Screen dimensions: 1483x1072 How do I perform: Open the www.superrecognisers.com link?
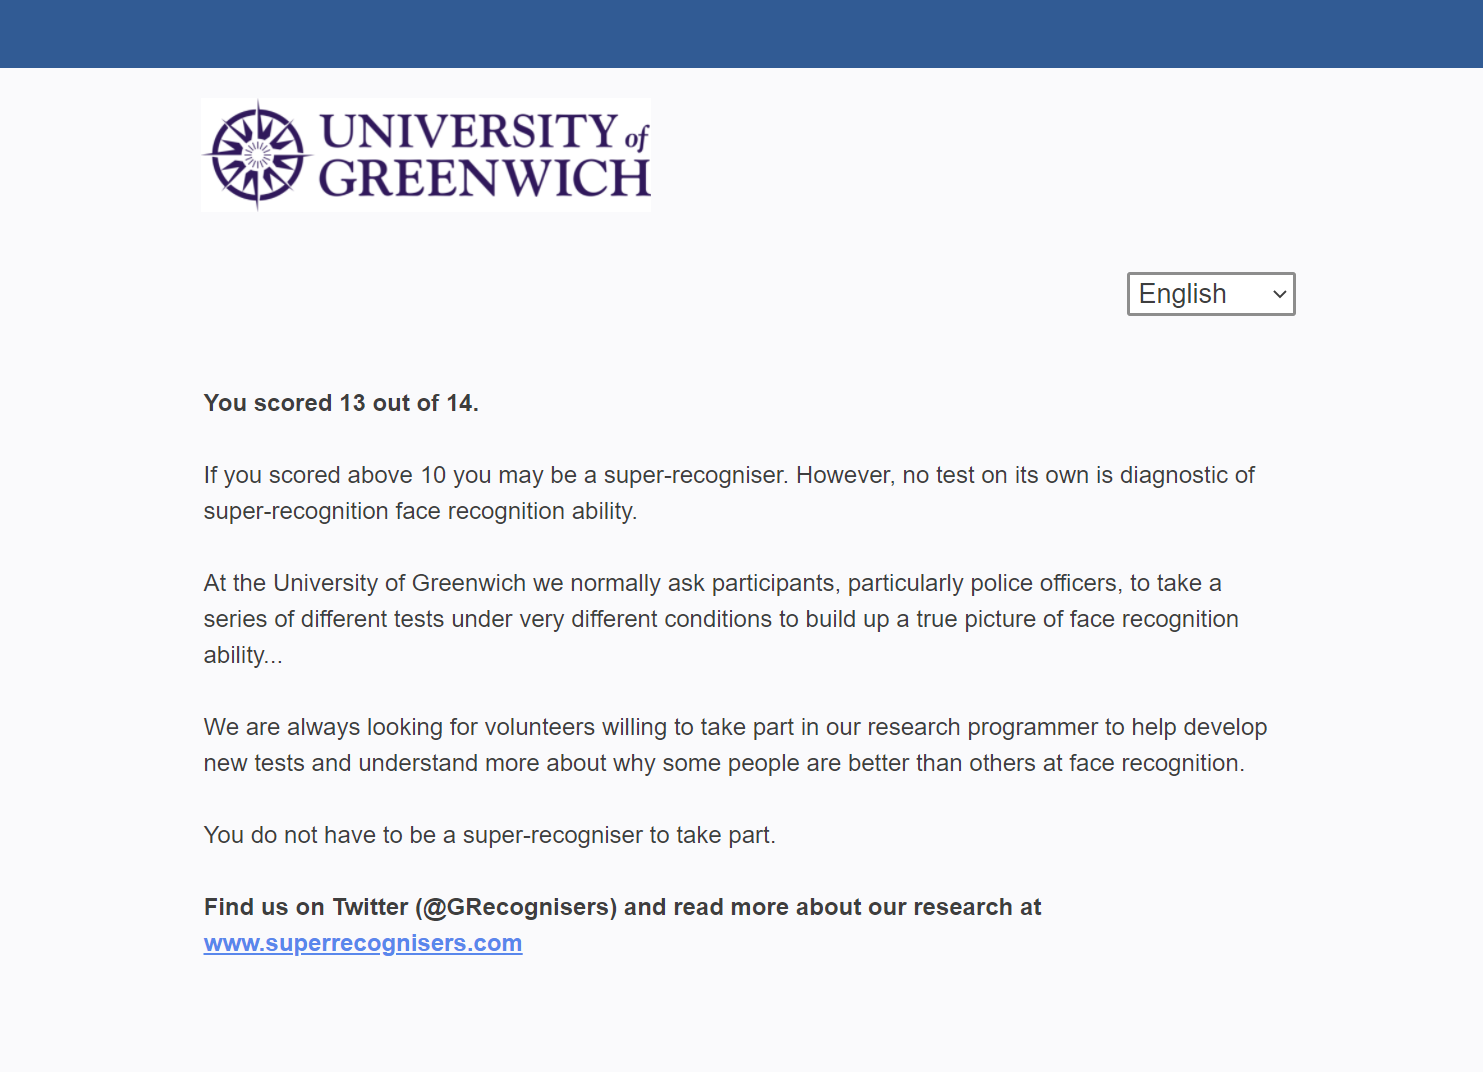[x=363, y=943]
